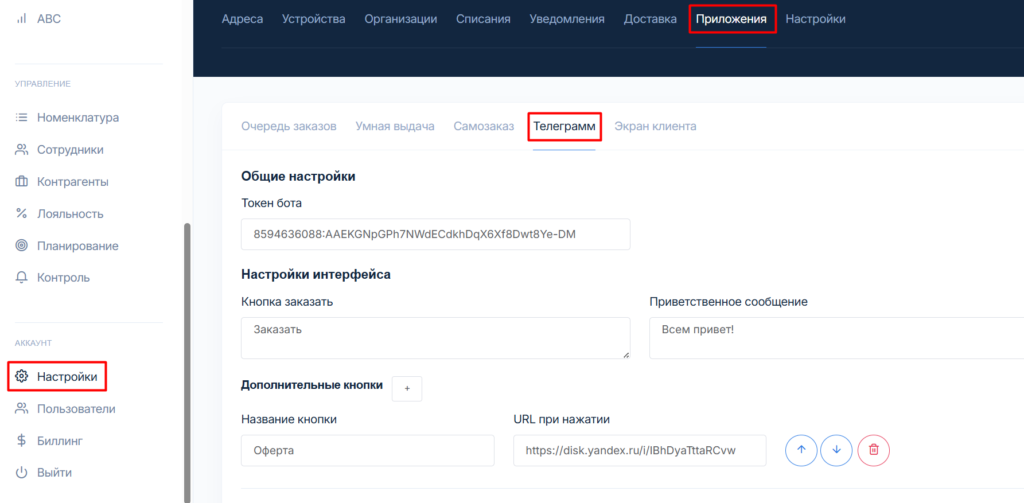
Task: Switch to Умная выдача tab
Action: 394,127
